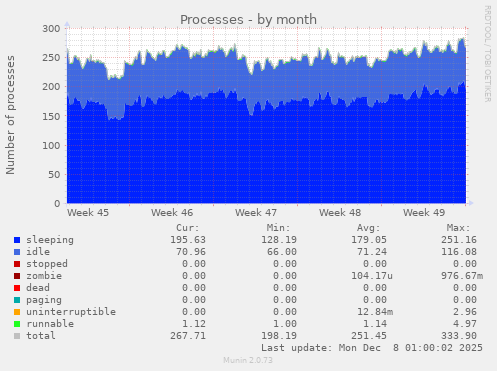Viewport: 497px width, 371px height.
Task: Click the sleeping average value 179.05
Action: [x=369, y=240]
